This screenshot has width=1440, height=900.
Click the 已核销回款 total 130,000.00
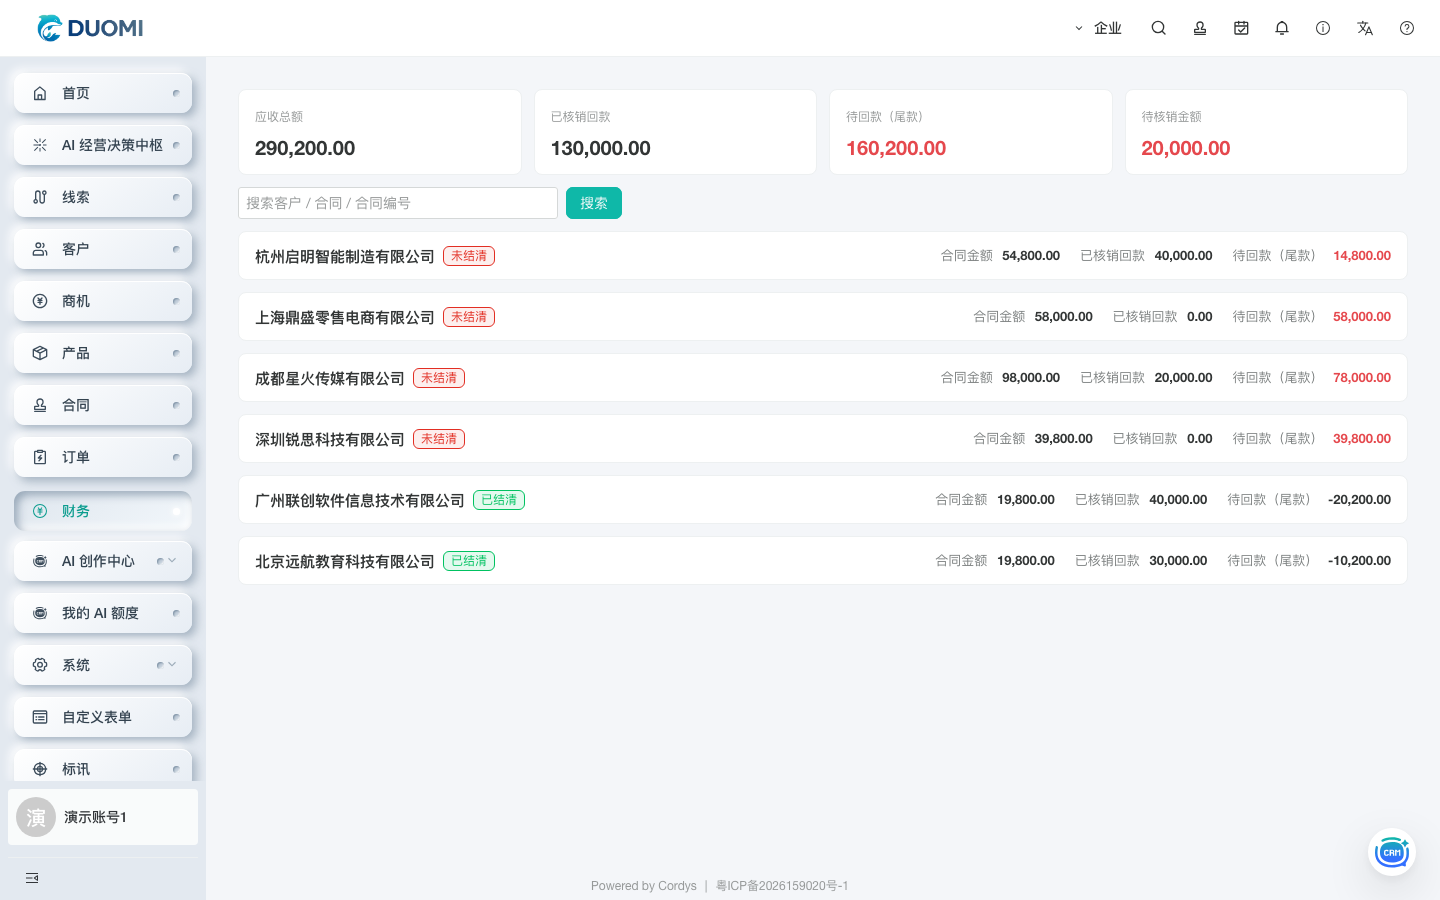point(601,148)
